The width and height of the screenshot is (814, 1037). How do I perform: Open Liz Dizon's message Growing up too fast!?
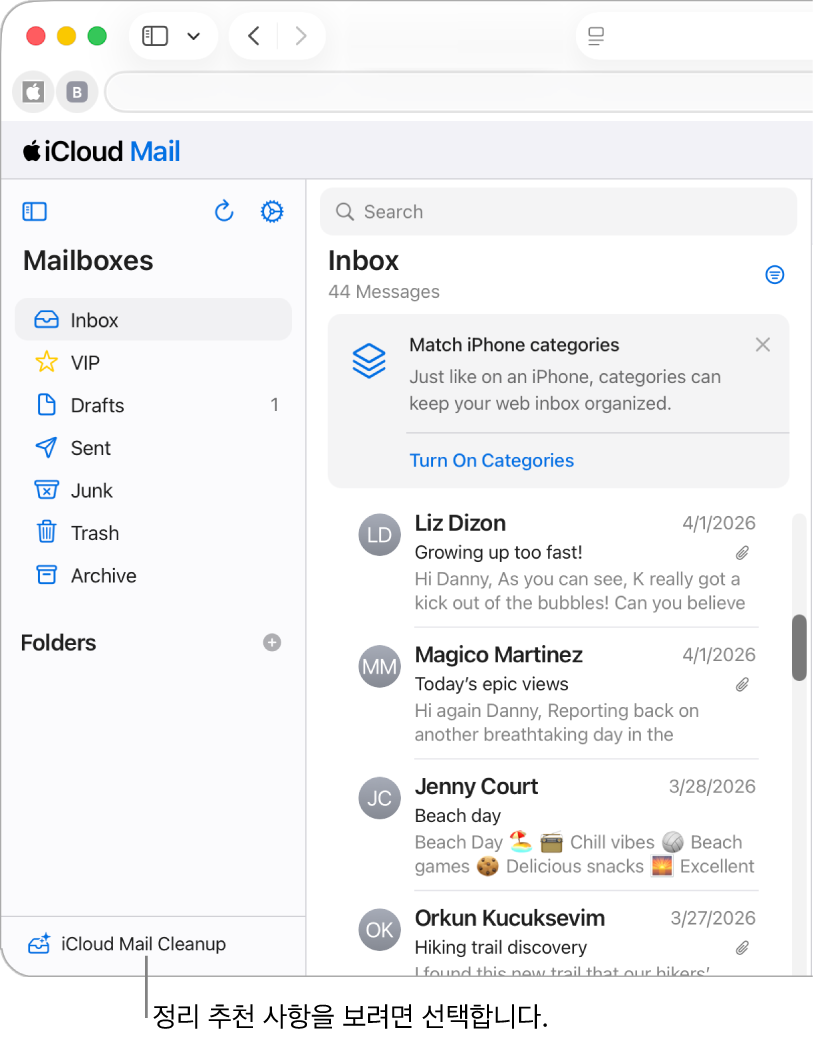[558, 562]
